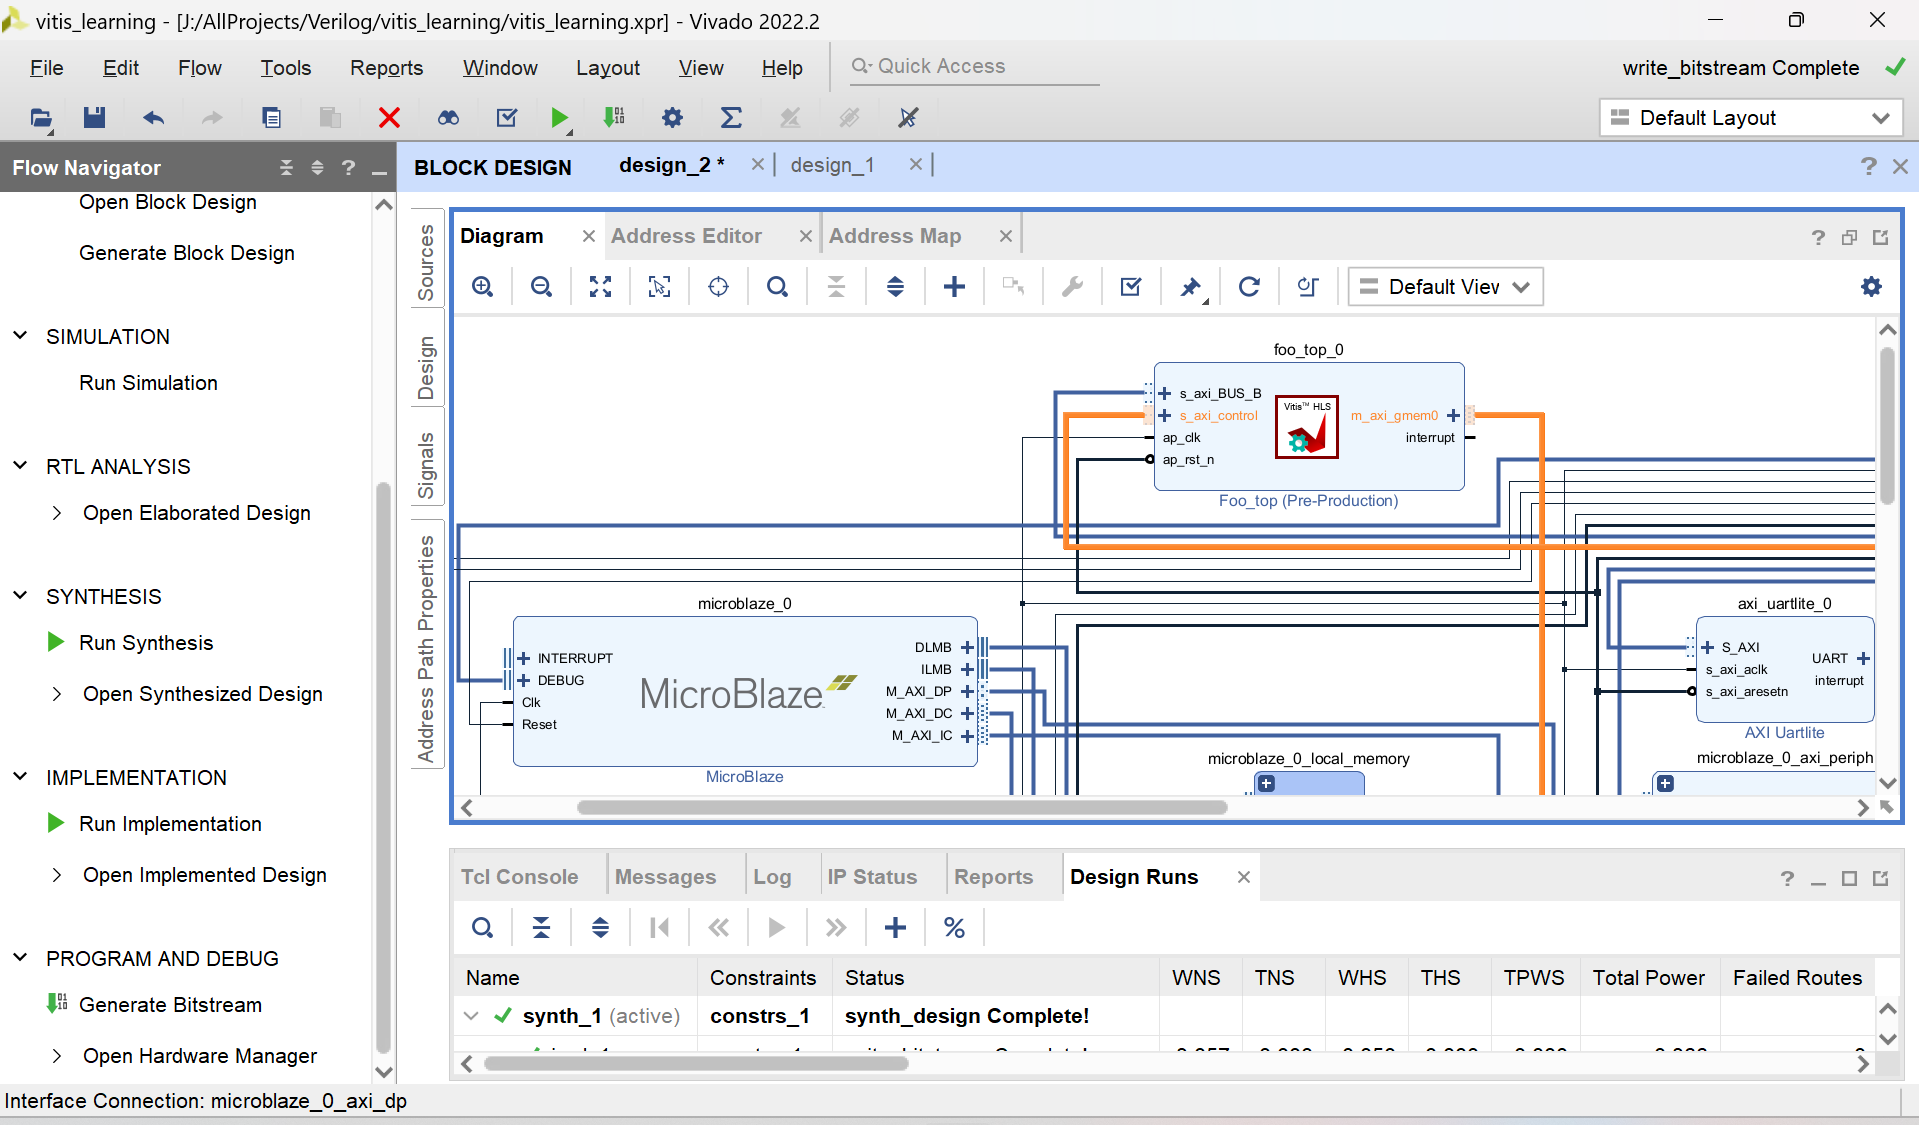Click the Save Block Design icon
Viewport: 1919px width, 1125px height.
click(94, 118)
